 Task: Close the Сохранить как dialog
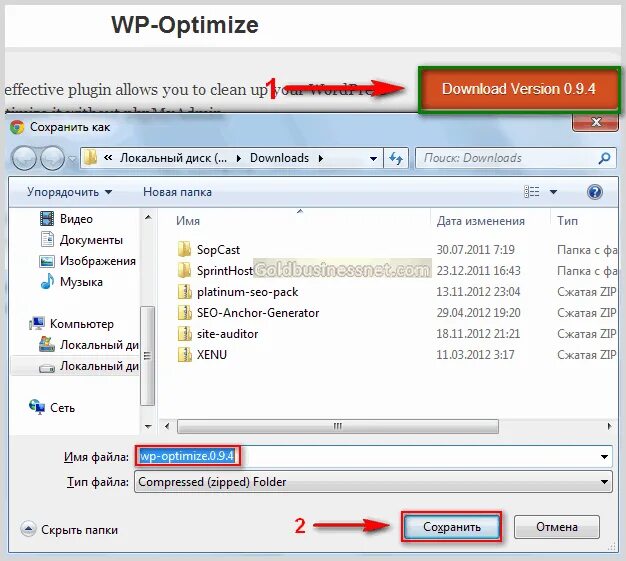(596, 122)
